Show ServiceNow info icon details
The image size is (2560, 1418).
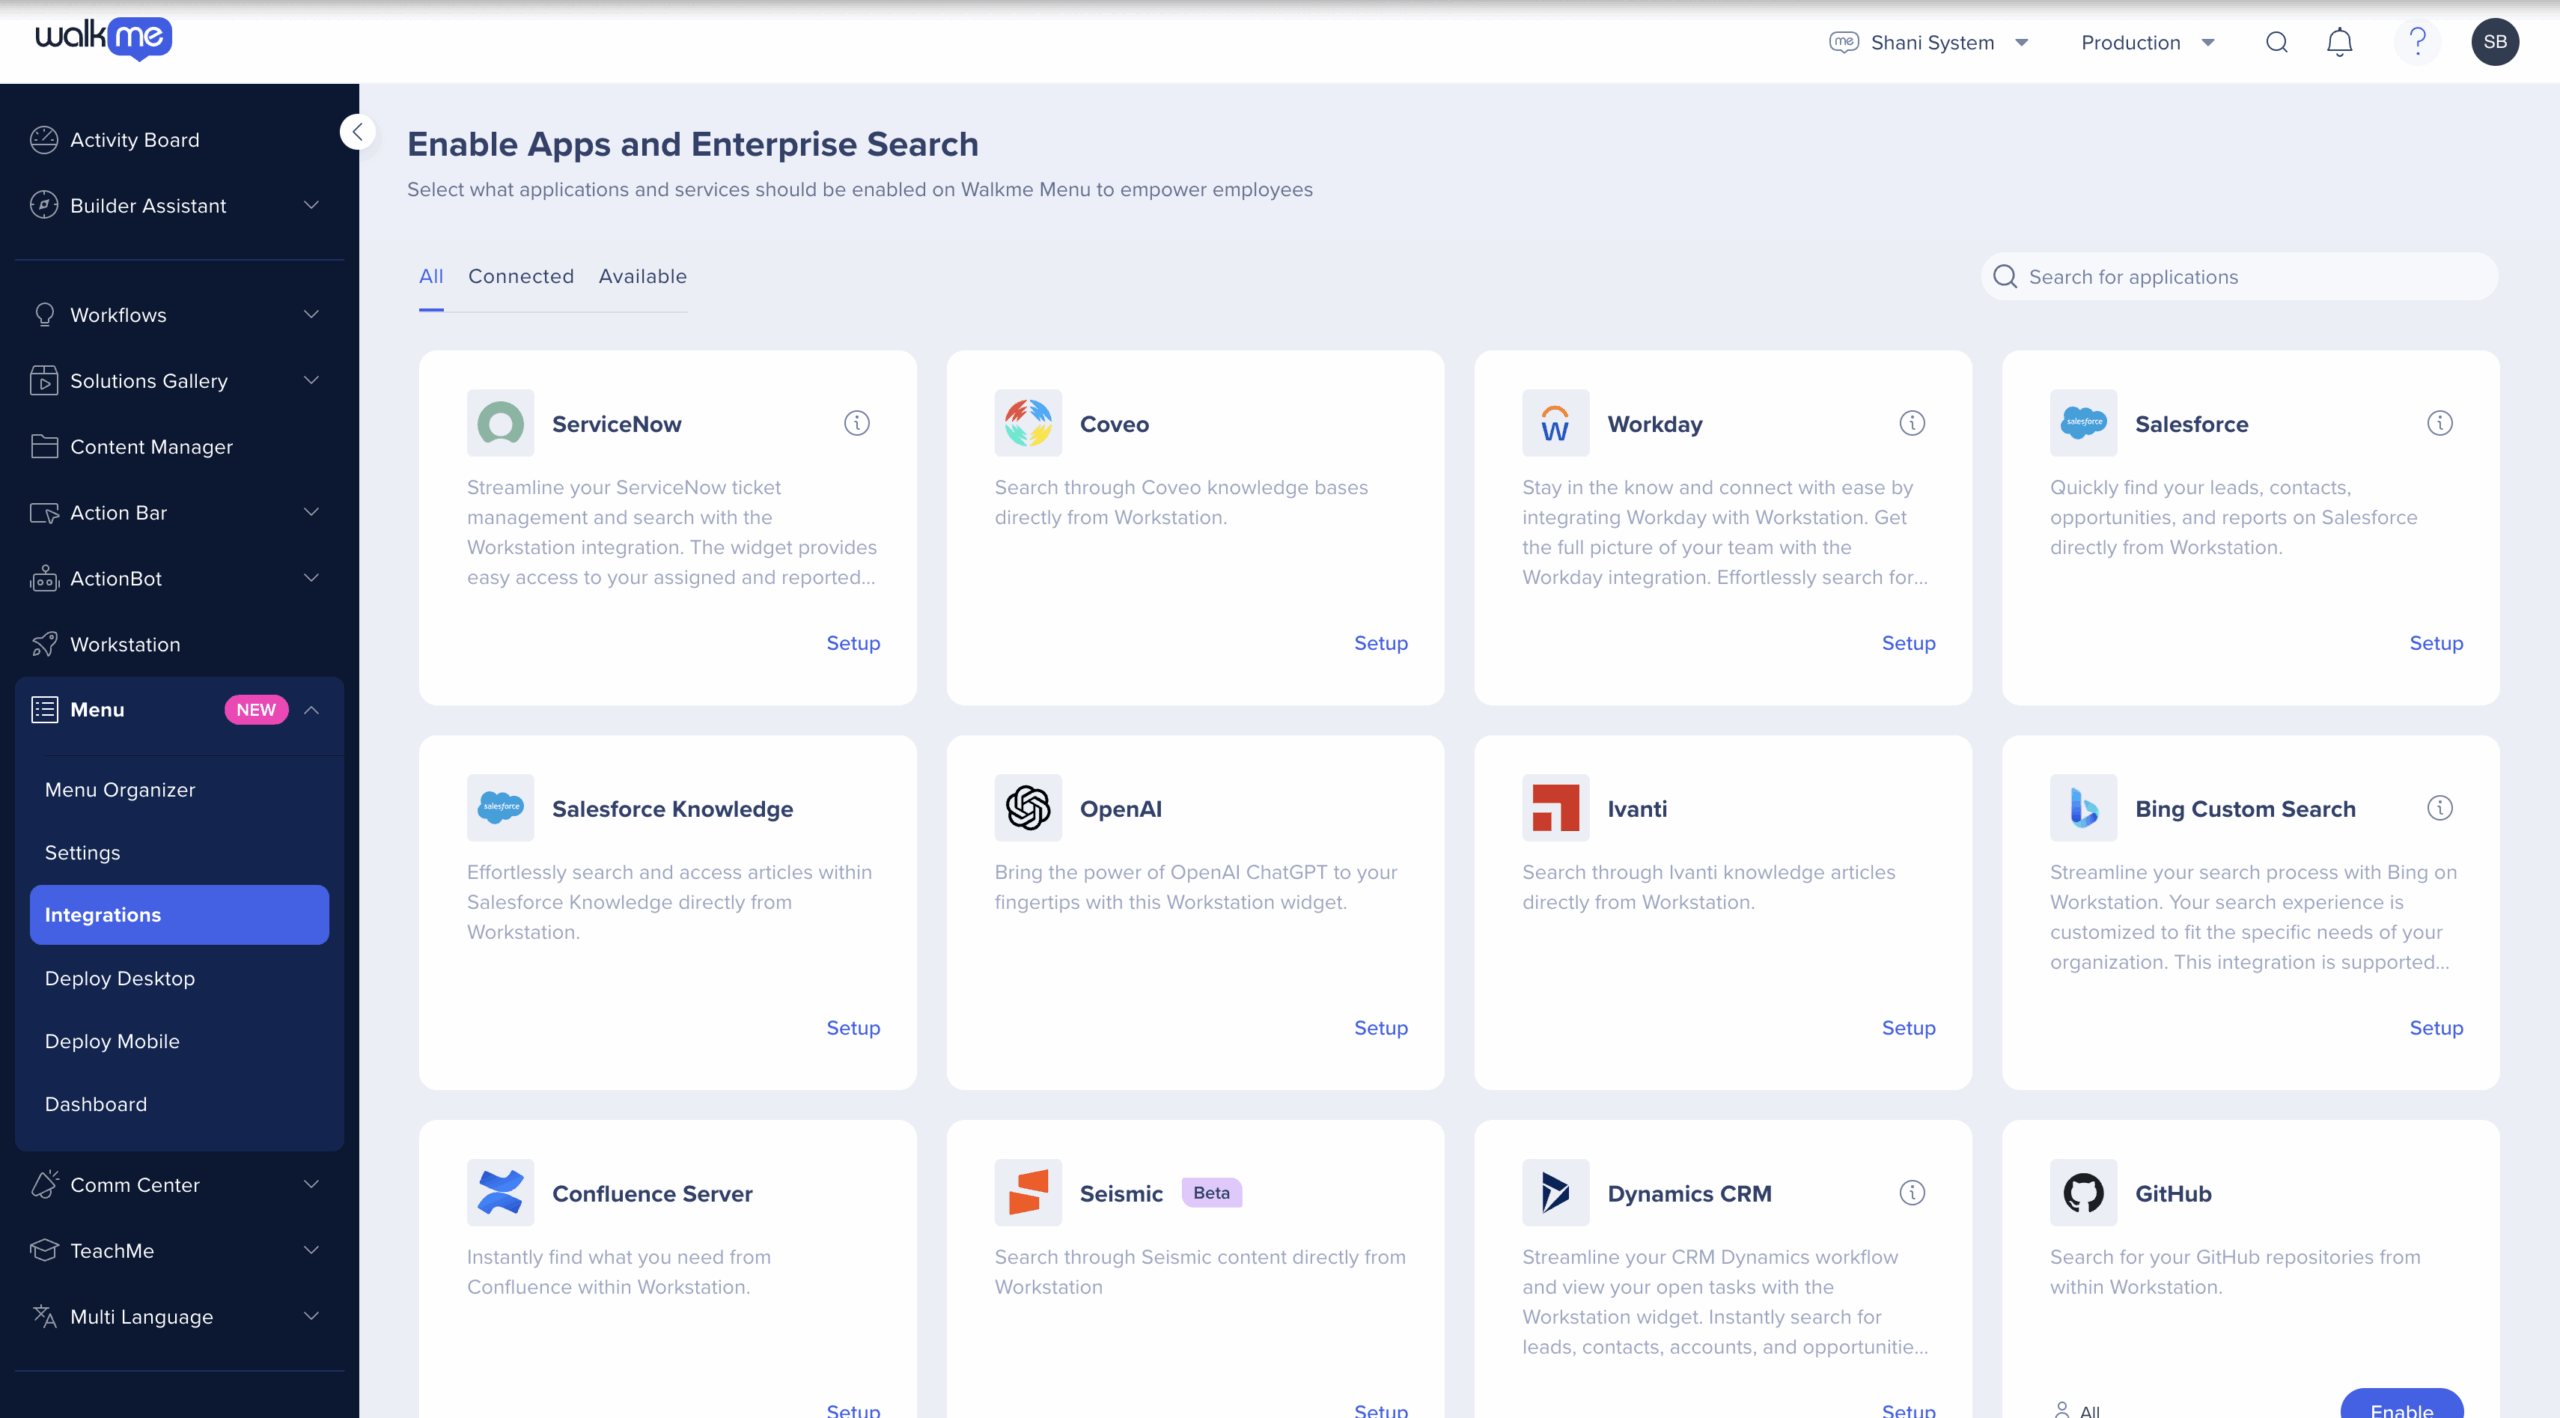click(x=857, y=423)
